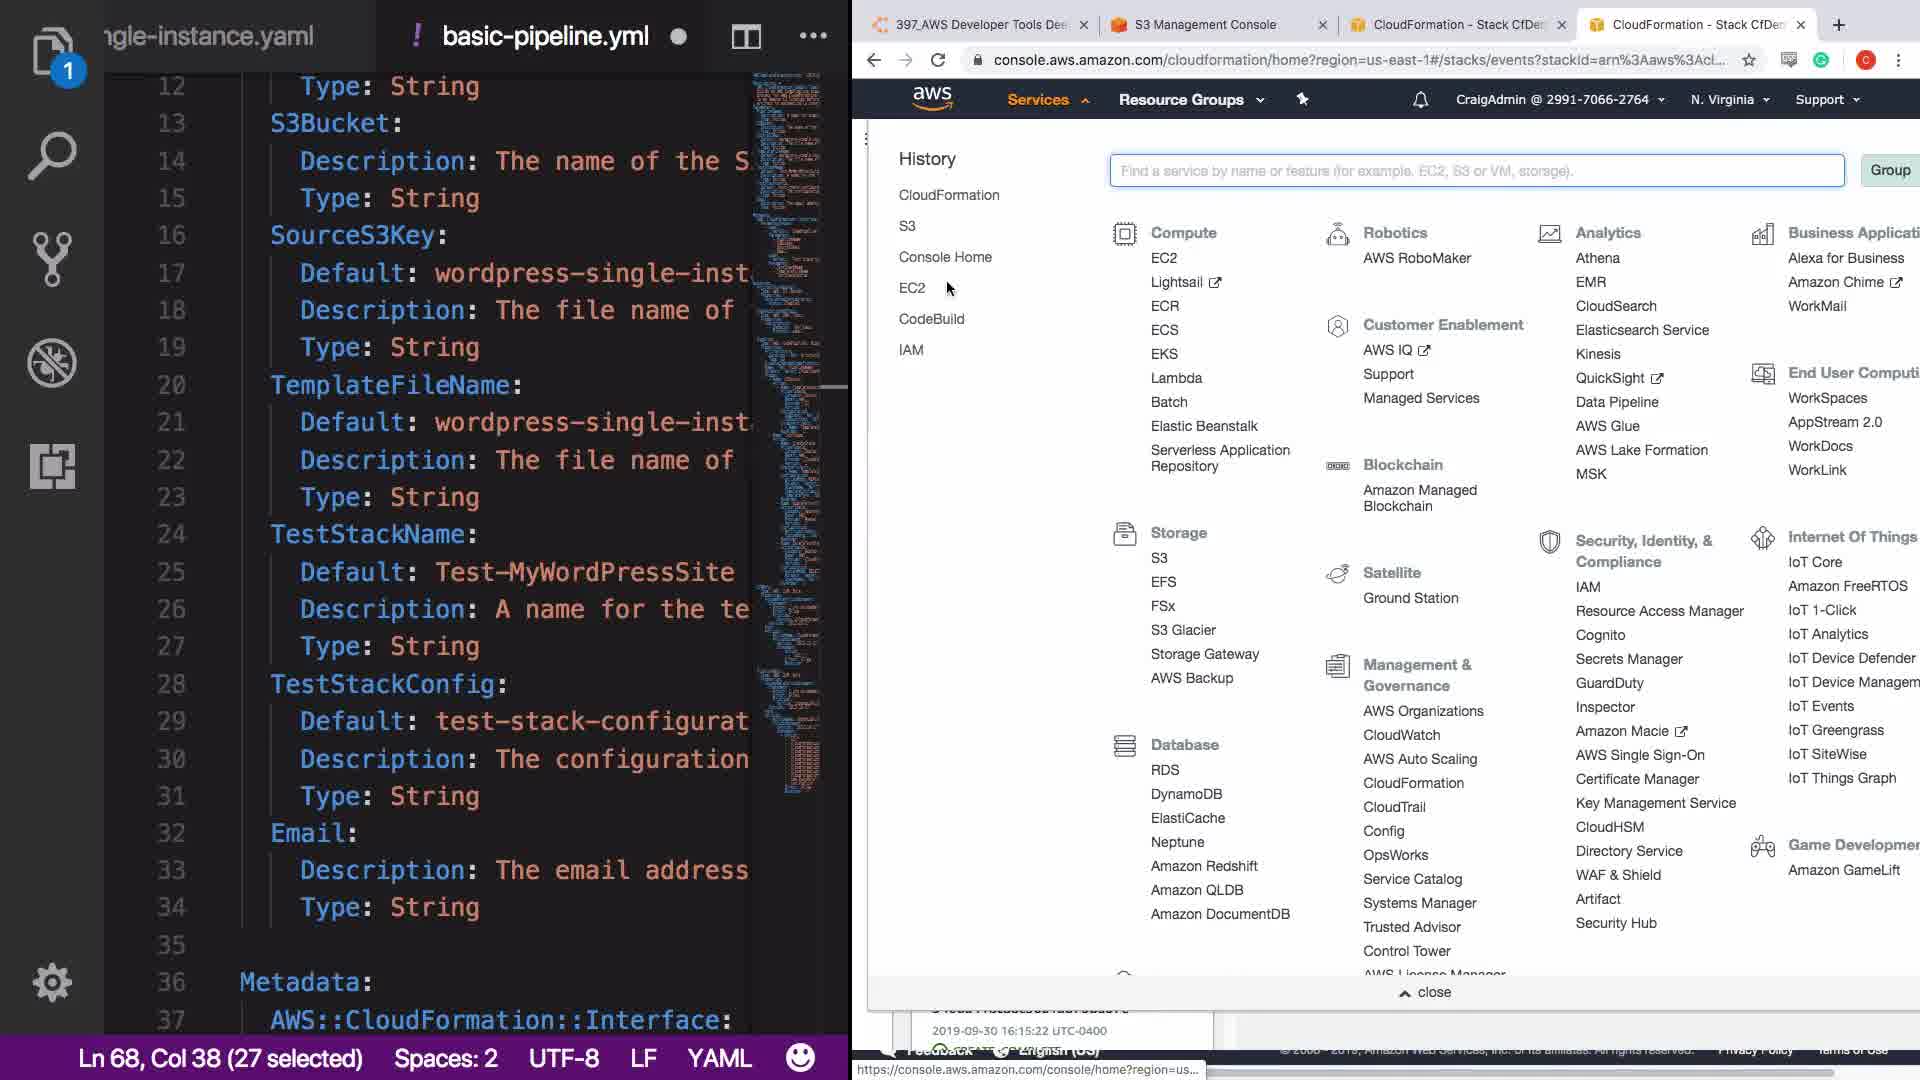Open the Debug (no-bug) icon in activity bar
1920x1080 pixels.
(52, 363)
